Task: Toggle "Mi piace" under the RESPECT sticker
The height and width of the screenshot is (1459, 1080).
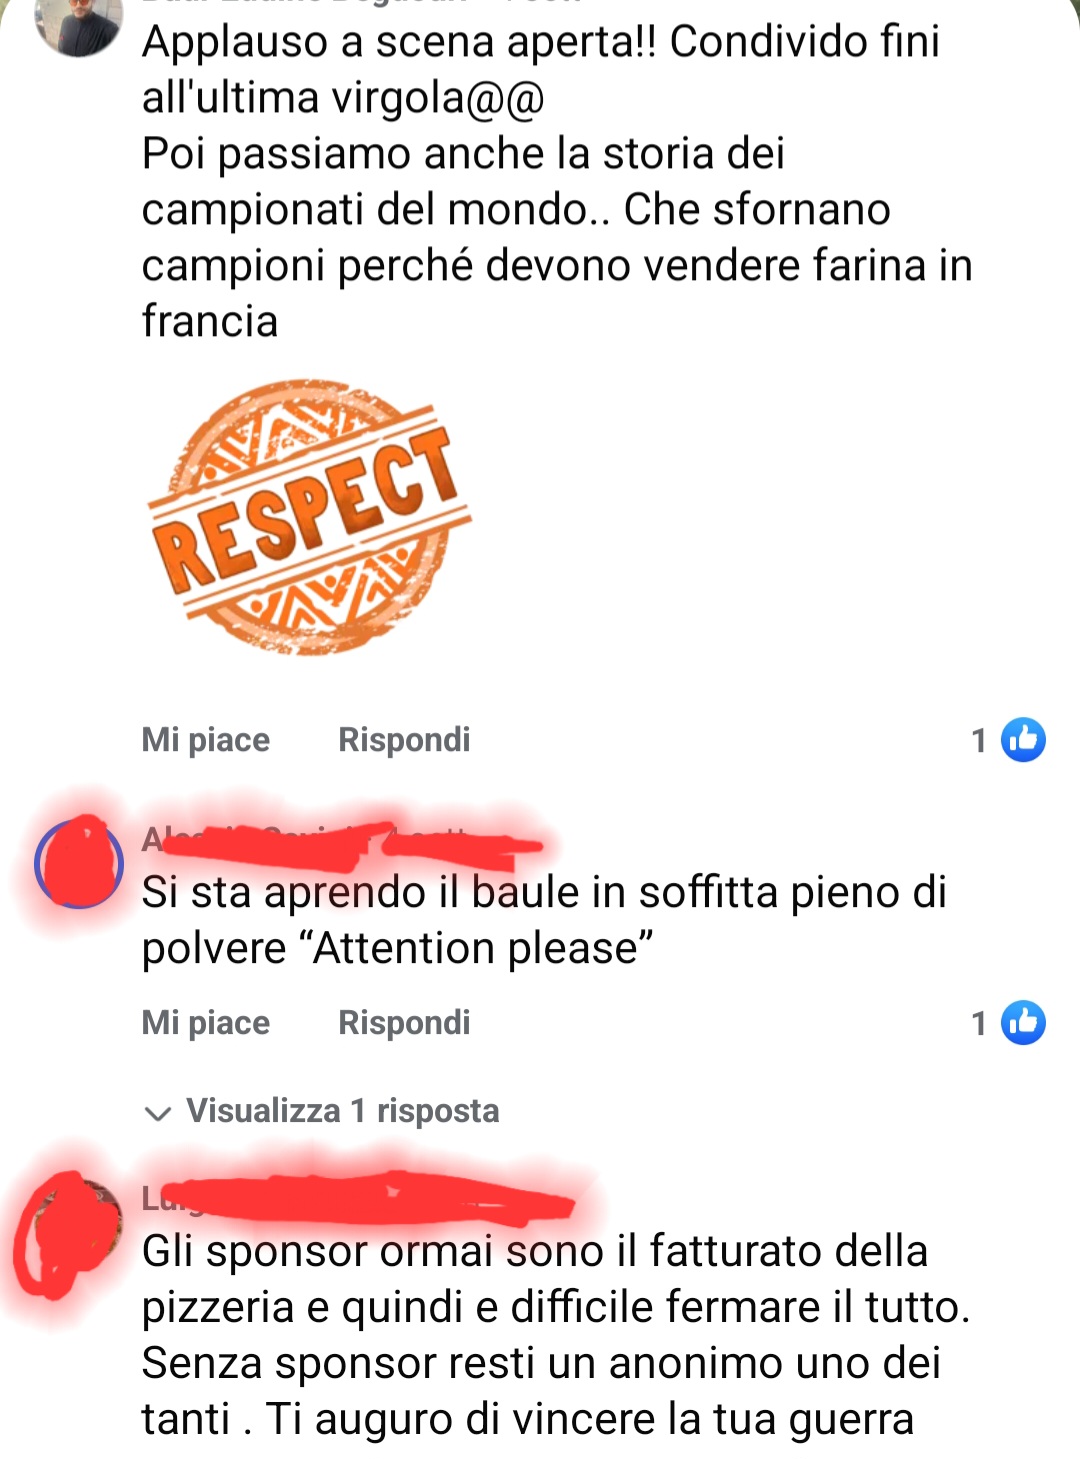Action: point(206,740)
